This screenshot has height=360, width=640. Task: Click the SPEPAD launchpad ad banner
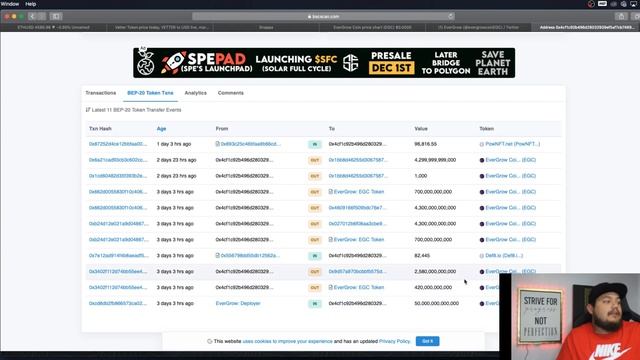(x=324, y=63)
